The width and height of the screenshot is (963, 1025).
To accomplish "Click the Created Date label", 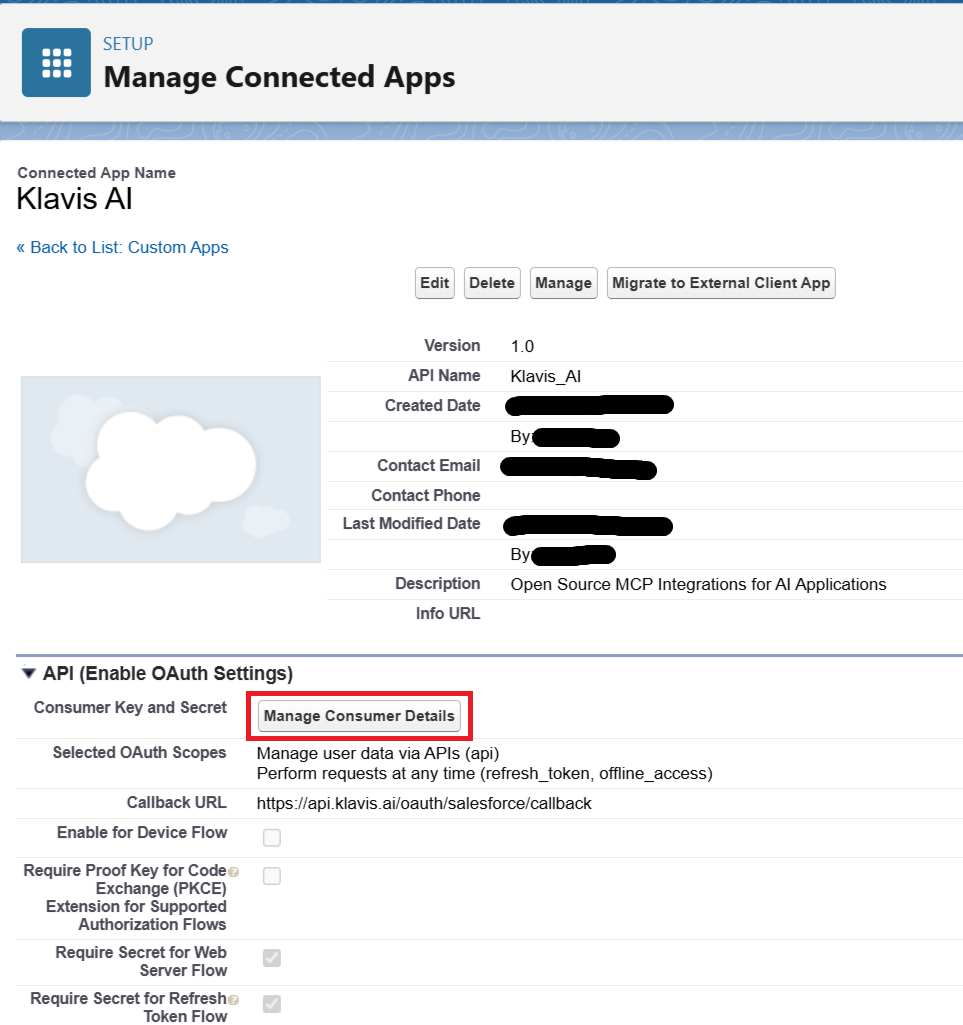I will point(432,405).
